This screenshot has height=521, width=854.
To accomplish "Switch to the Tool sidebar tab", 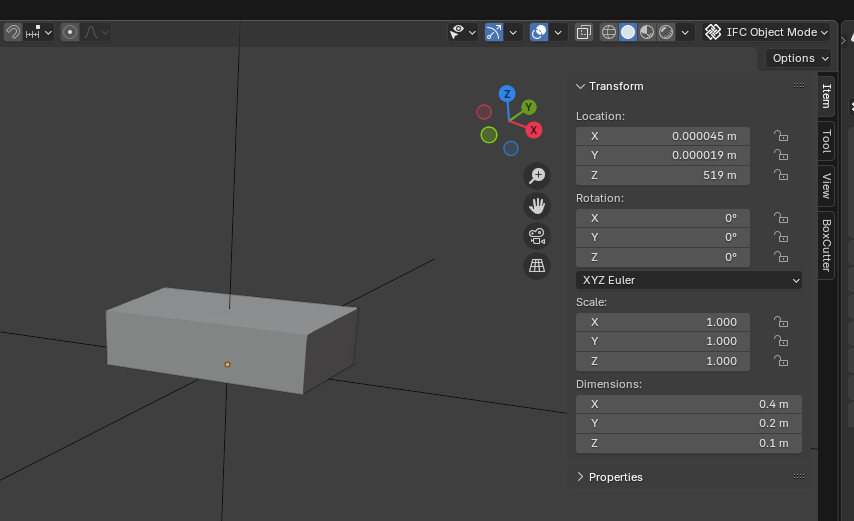I will (826, 141).
